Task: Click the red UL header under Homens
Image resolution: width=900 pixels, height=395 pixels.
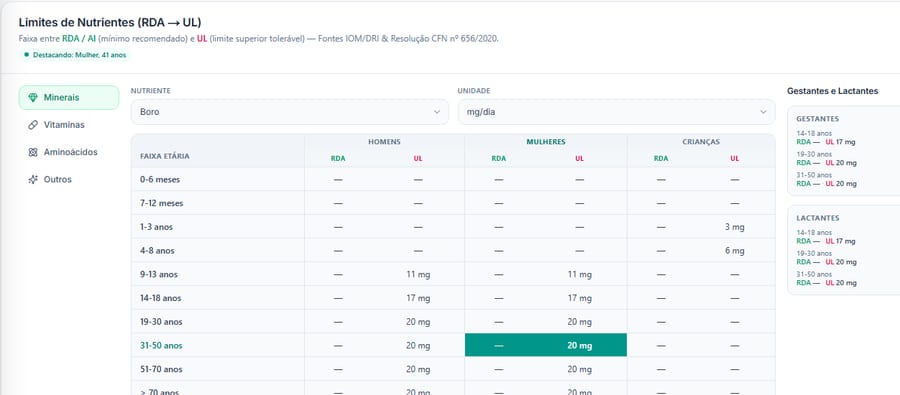Action: [418, 158]
